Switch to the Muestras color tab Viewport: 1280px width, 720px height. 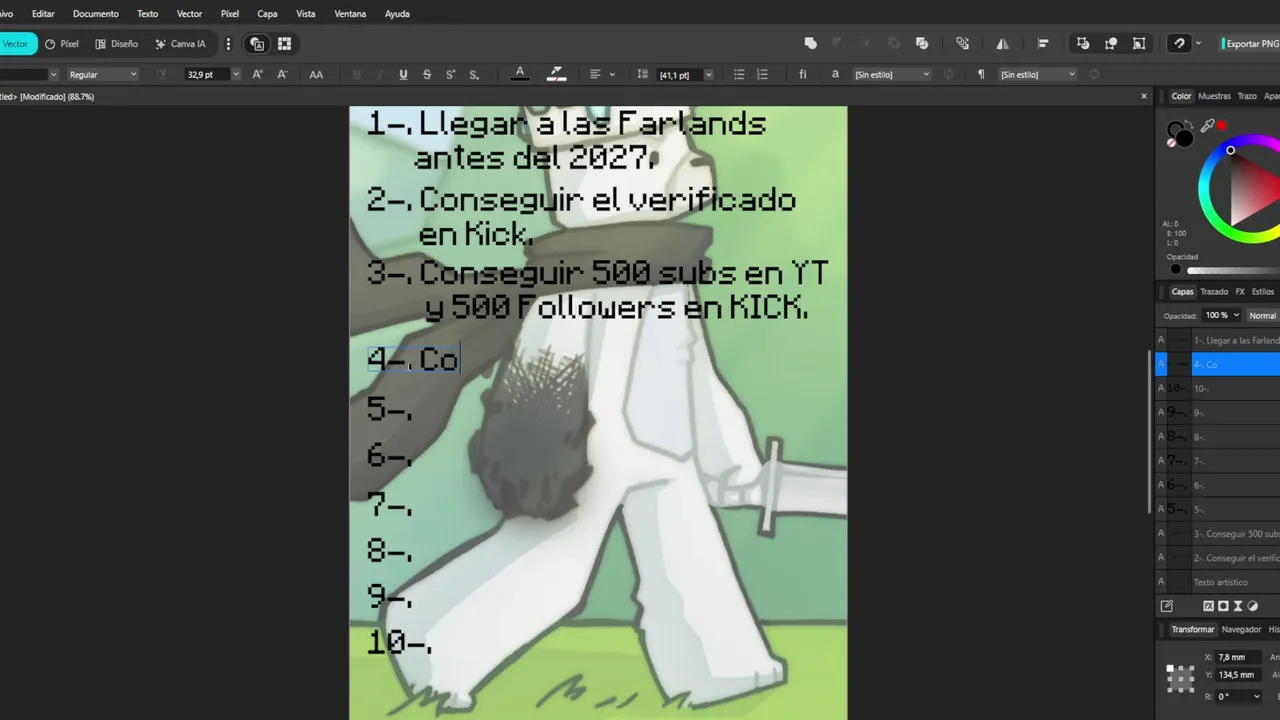pos(1214,96)
